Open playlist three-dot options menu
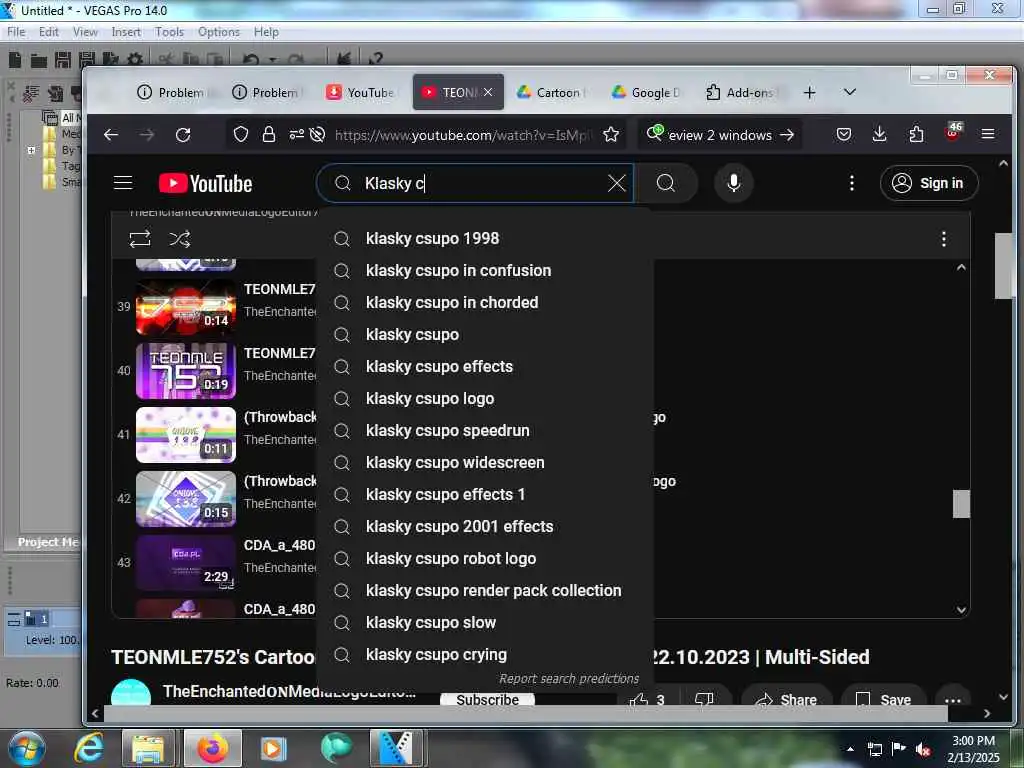This screenshot has height=768, width=1024. pyautogui.click(x=944, y=239)
